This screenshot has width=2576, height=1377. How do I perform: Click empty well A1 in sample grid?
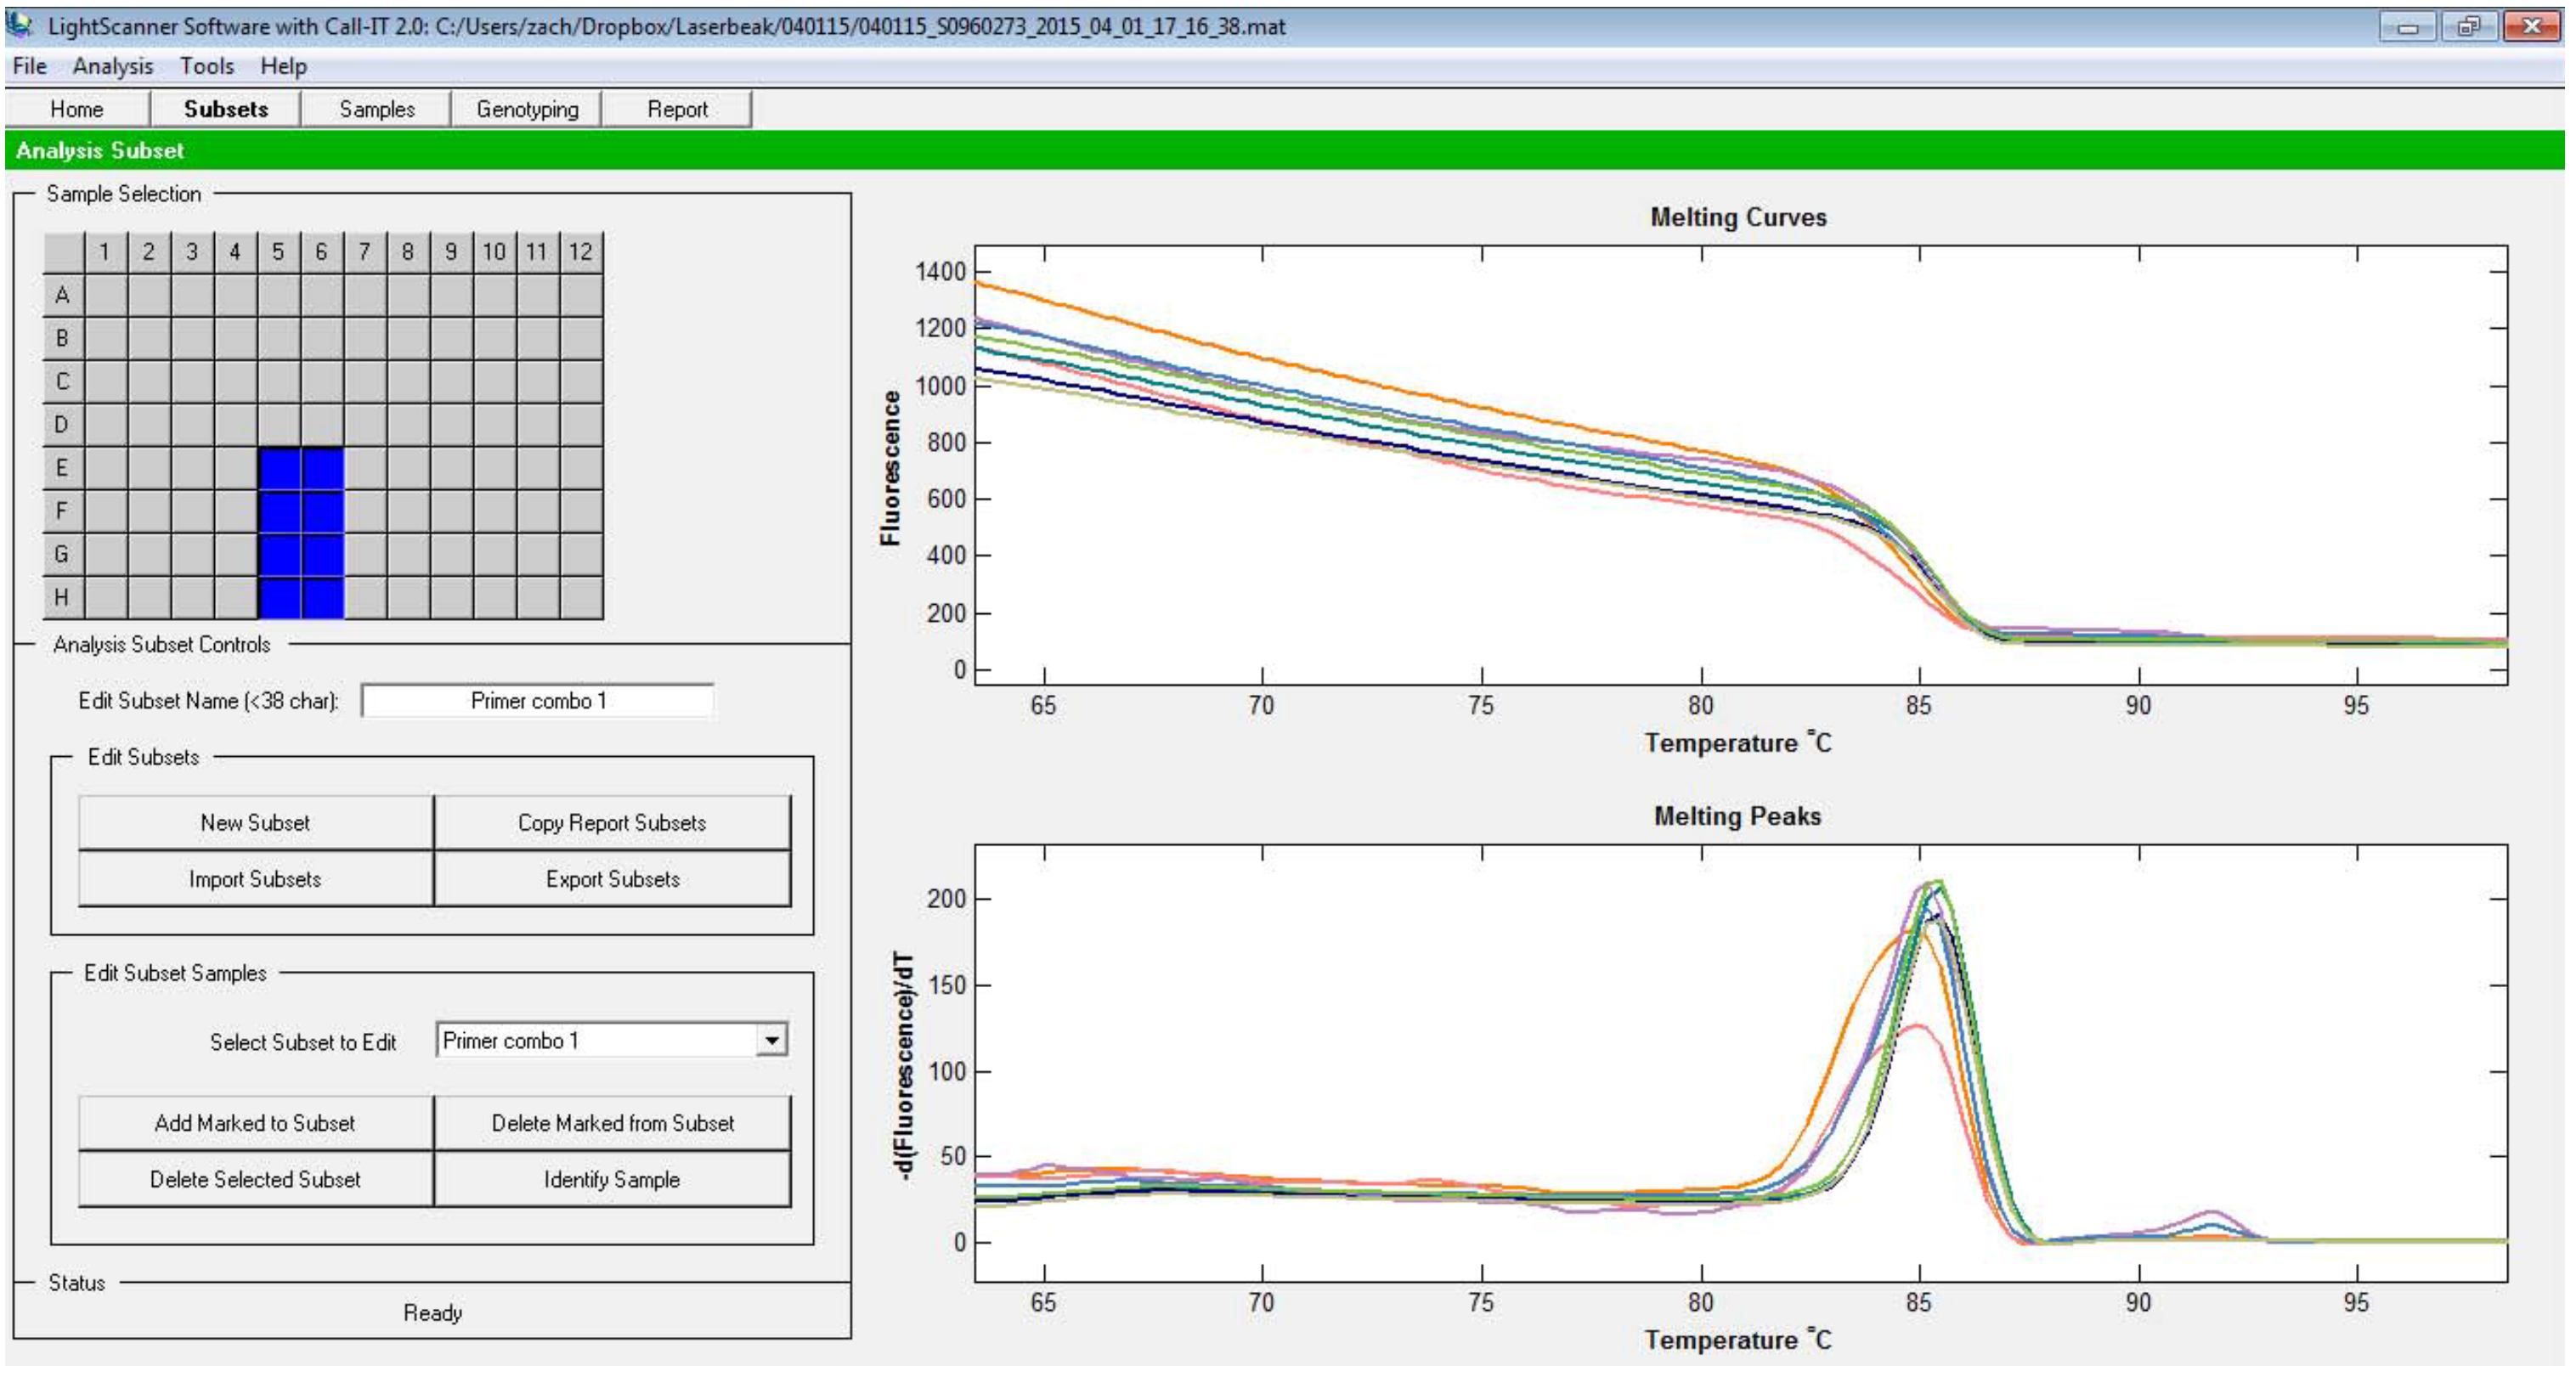[x=105, y=295]
